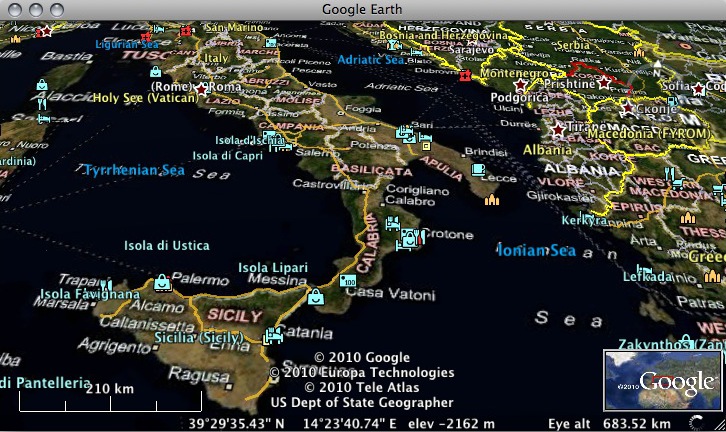Screen dimensions: 726x432
Task: Click the Bosnia and Herzegovina label
Action: tap(443, 35)
